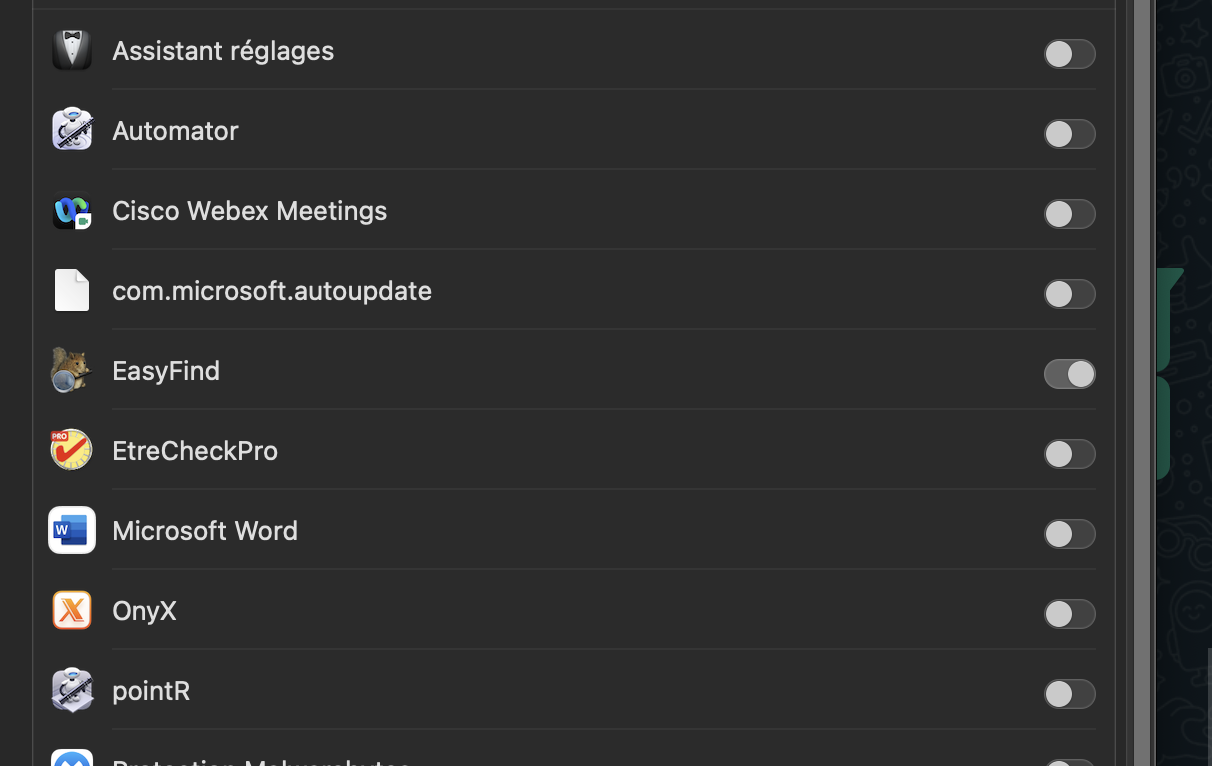Turn on the Automator switch

(x=1069, y=134)
